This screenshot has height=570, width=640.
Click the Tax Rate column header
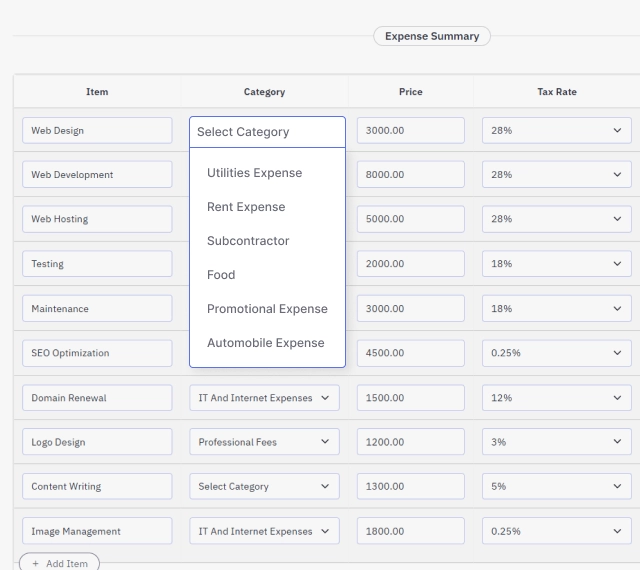click(557, 92)
